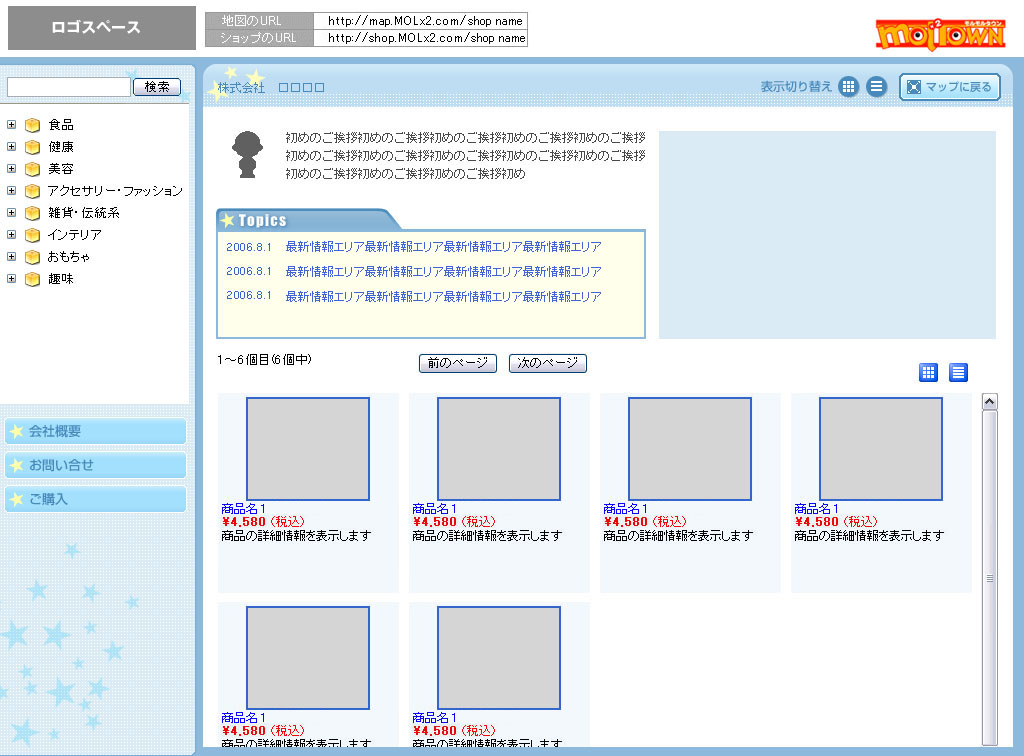Click the product list scrollbar thumb
This screenshot has height=756, width=1024.
pyautogui.click(x=989, y=578)
